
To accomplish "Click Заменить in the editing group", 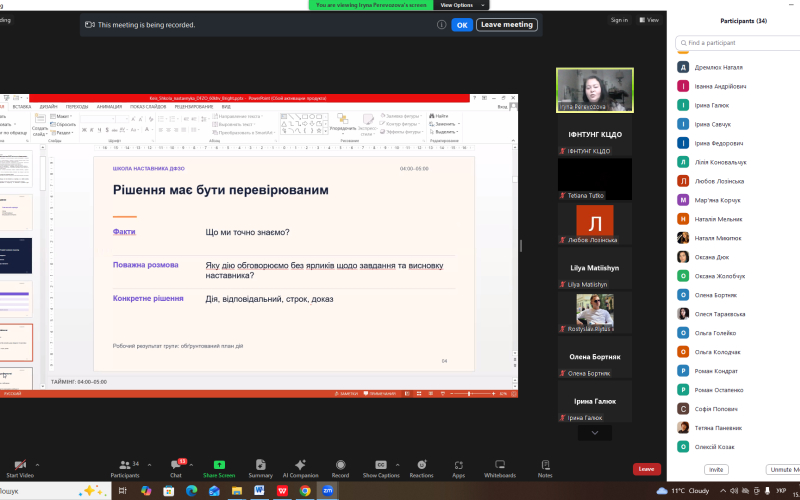I will click(444, 124).
